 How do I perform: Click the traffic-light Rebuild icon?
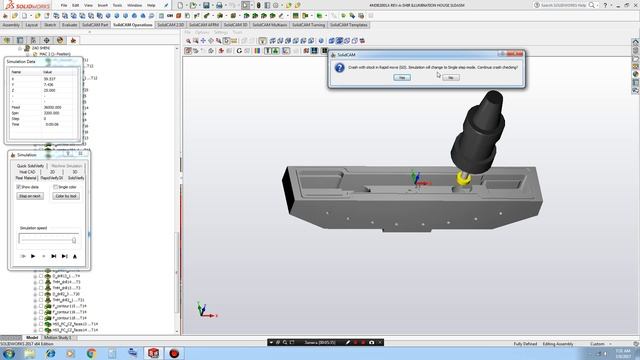click(258, 5)
